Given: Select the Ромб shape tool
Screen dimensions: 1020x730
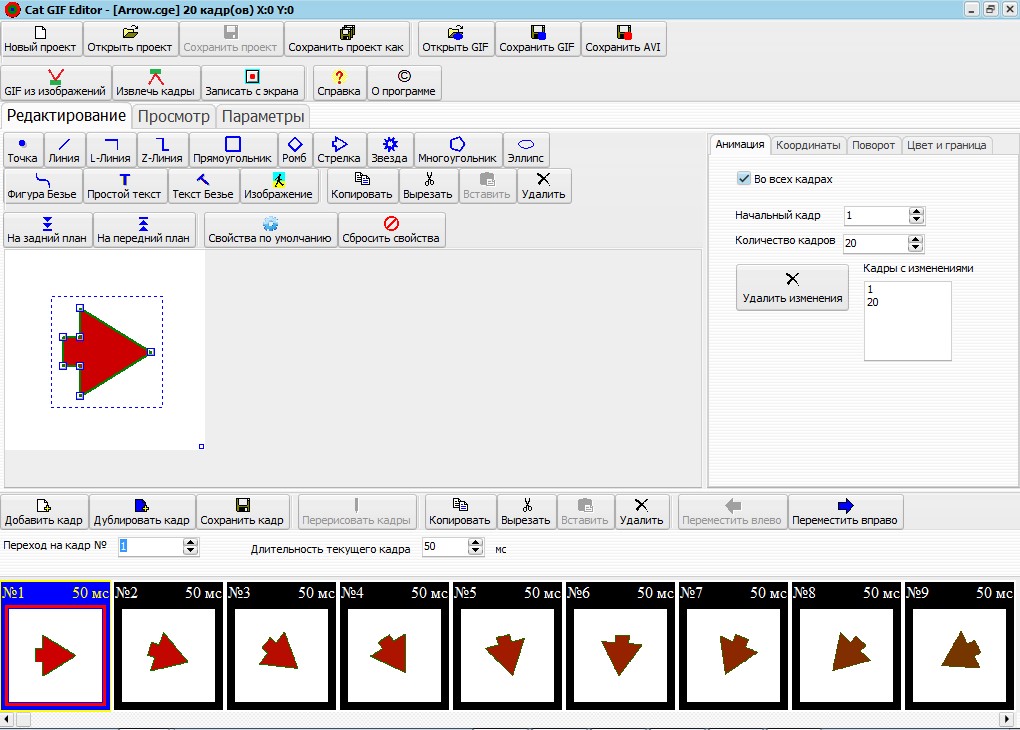Looking at the screenshot, I should click(x=295, y=150).
